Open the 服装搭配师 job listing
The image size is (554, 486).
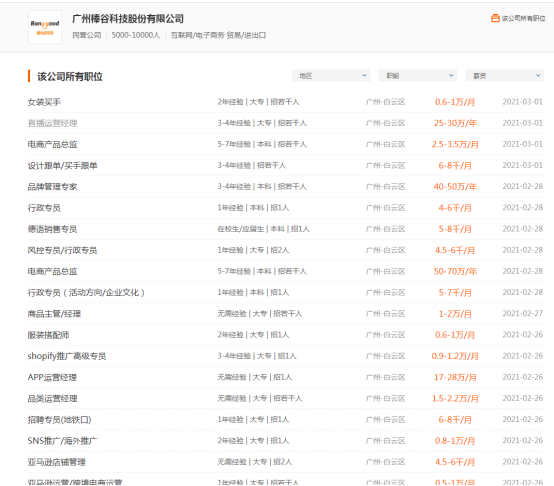tap(48, 335)
